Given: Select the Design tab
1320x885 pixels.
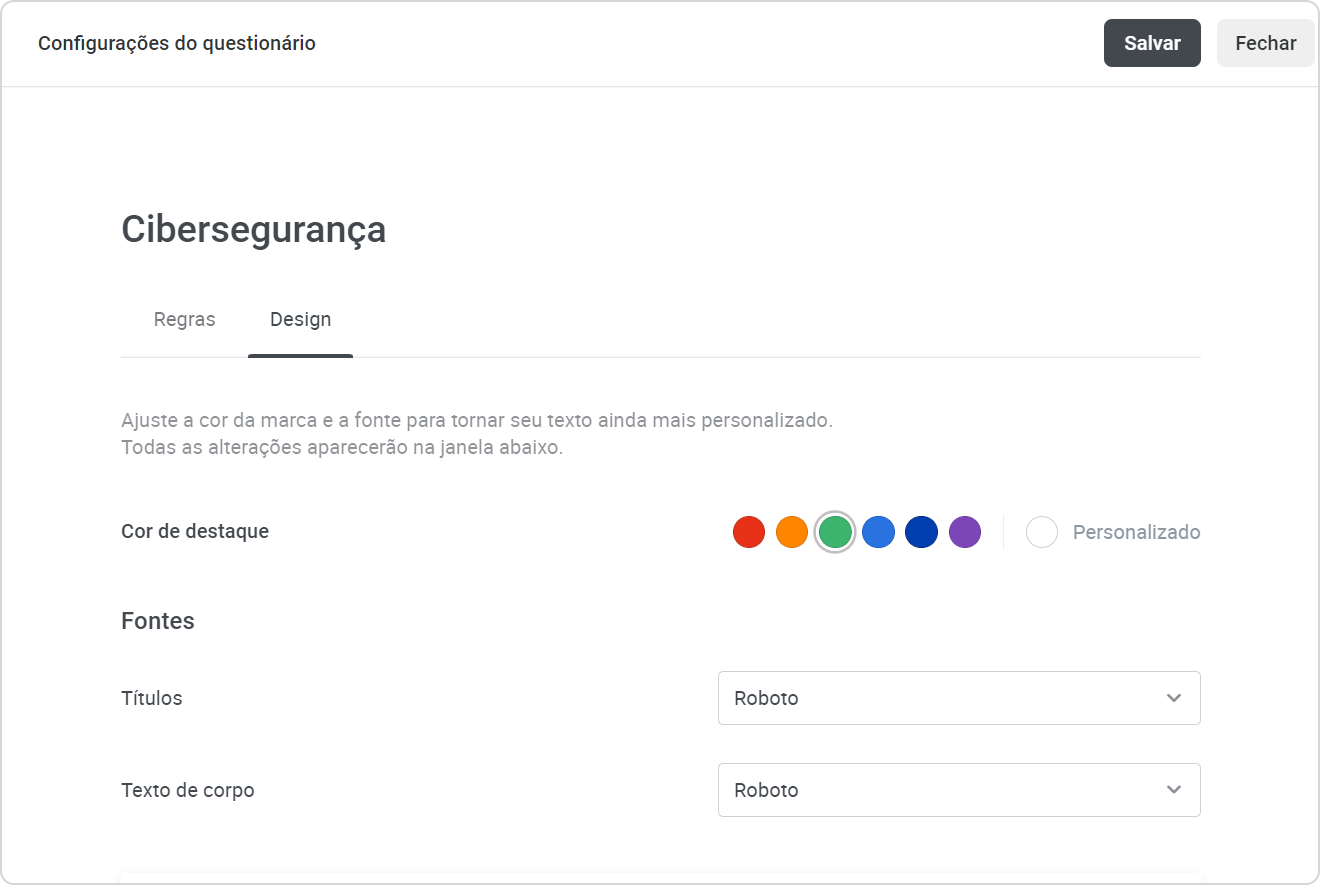Looking at the screenshot, I should coord(300,320).
